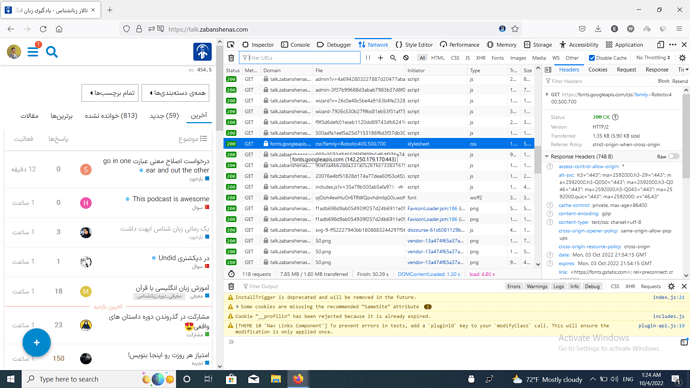Create new topic with plus button

(37, 342)
